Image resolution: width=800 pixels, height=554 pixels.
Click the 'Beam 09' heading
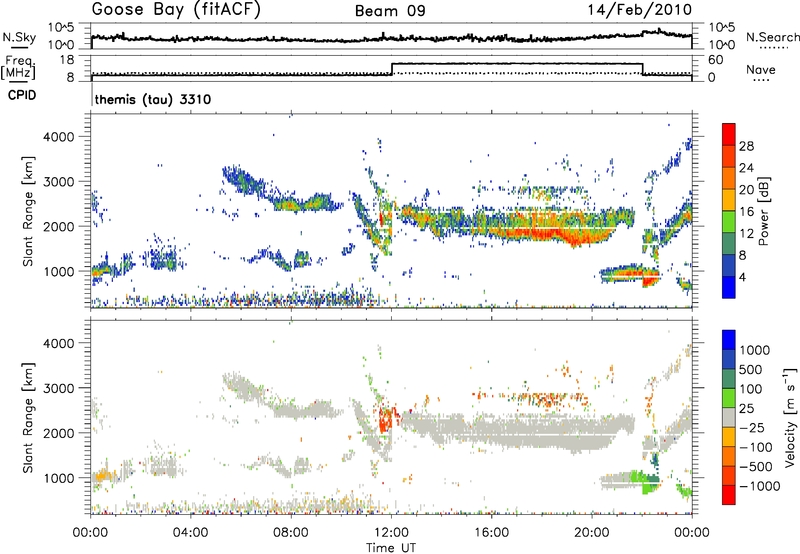click(390, 11)
